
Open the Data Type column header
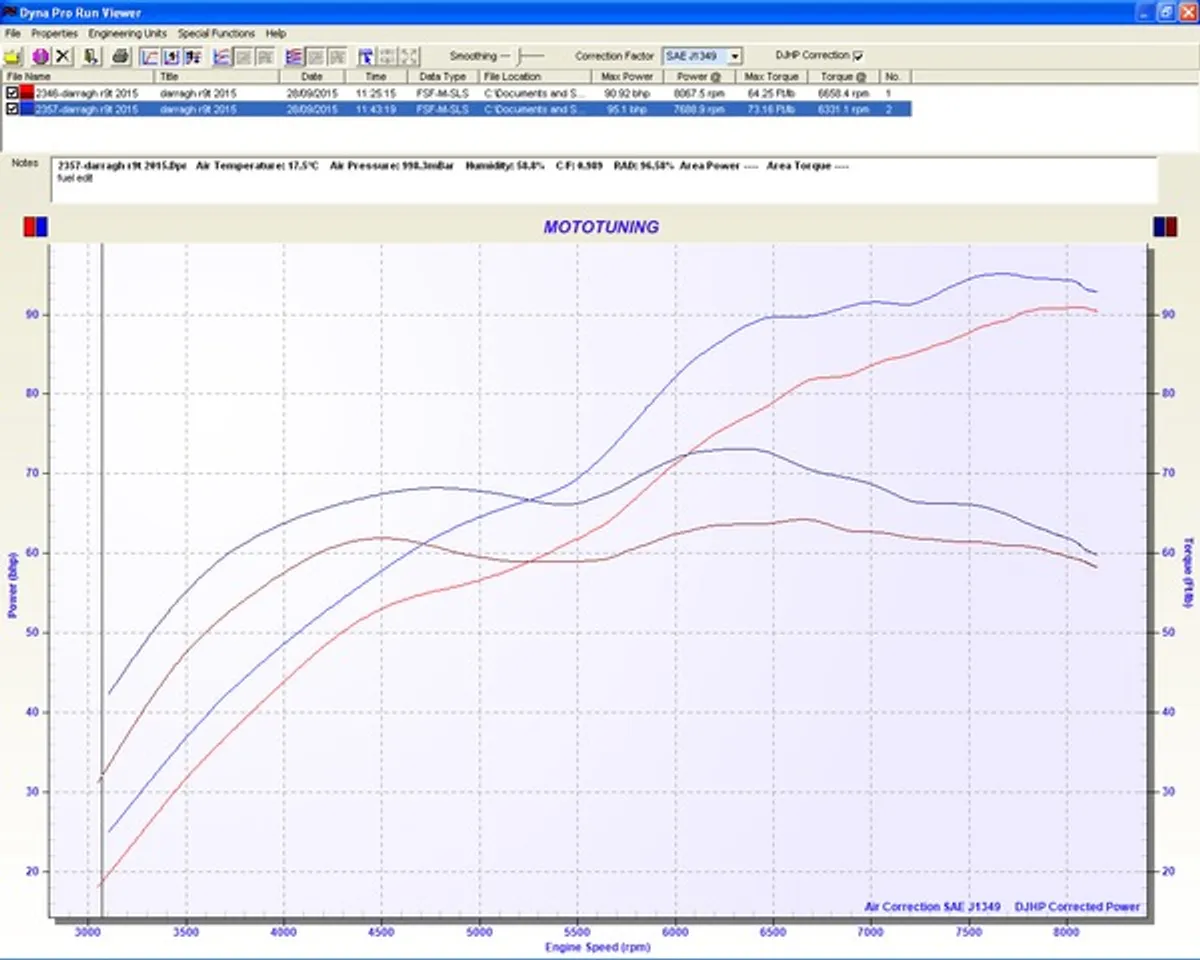pos(441,76)
